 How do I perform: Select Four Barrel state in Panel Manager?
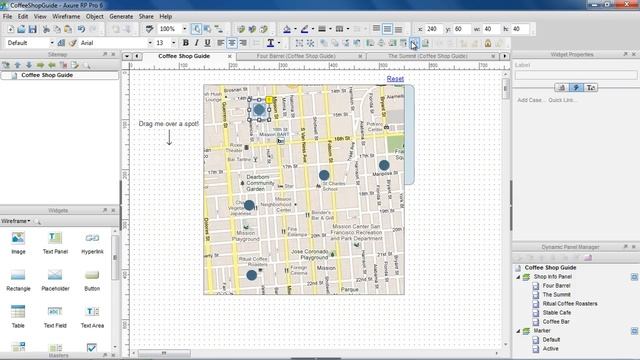(556, 286)
